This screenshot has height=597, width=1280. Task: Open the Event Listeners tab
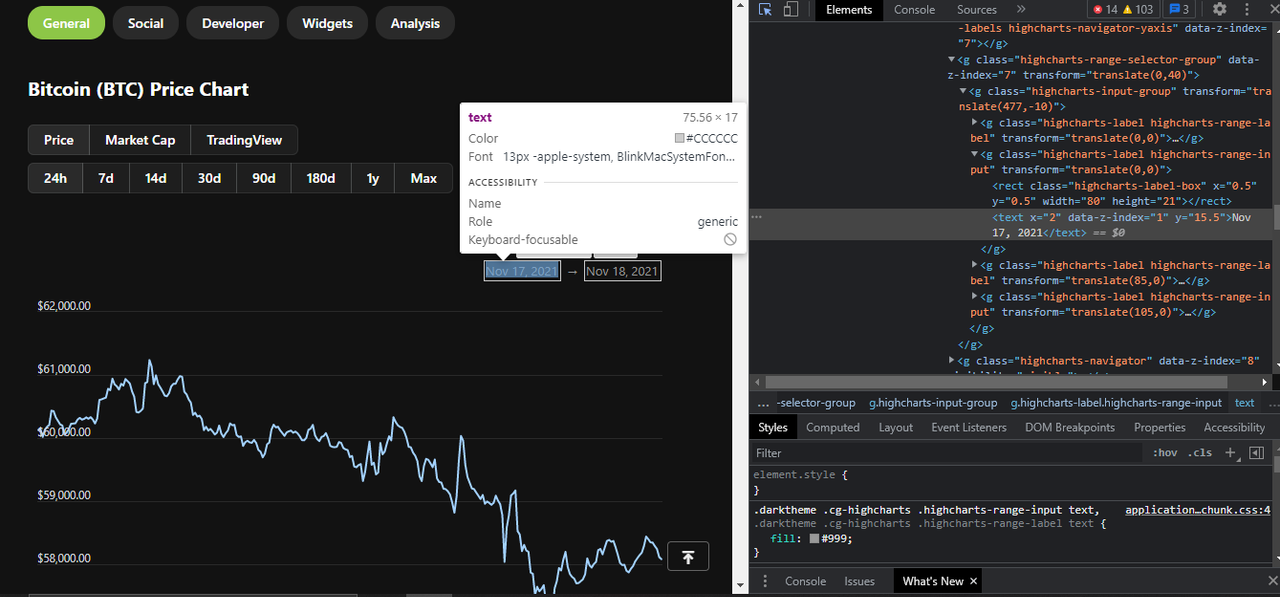[969, 427]
